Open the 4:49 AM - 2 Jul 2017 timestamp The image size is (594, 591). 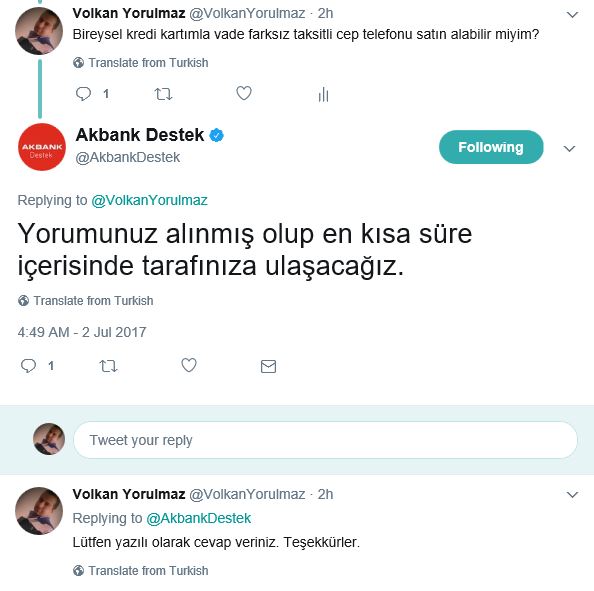(x=82, y=332)
